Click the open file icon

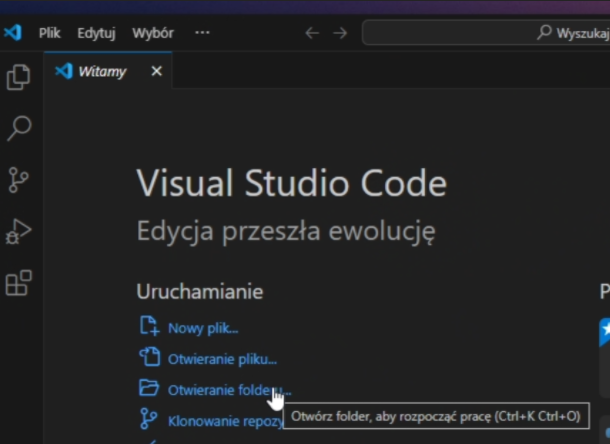pyautogui.click(x=149, y=356)
